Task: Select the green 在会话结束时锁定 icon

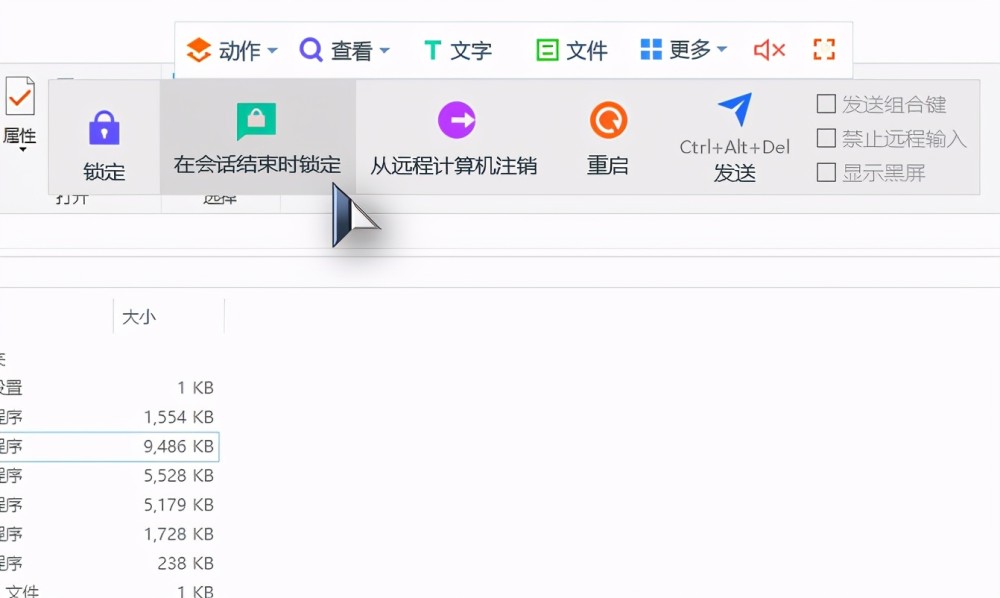Action: [x=256, y=120]
